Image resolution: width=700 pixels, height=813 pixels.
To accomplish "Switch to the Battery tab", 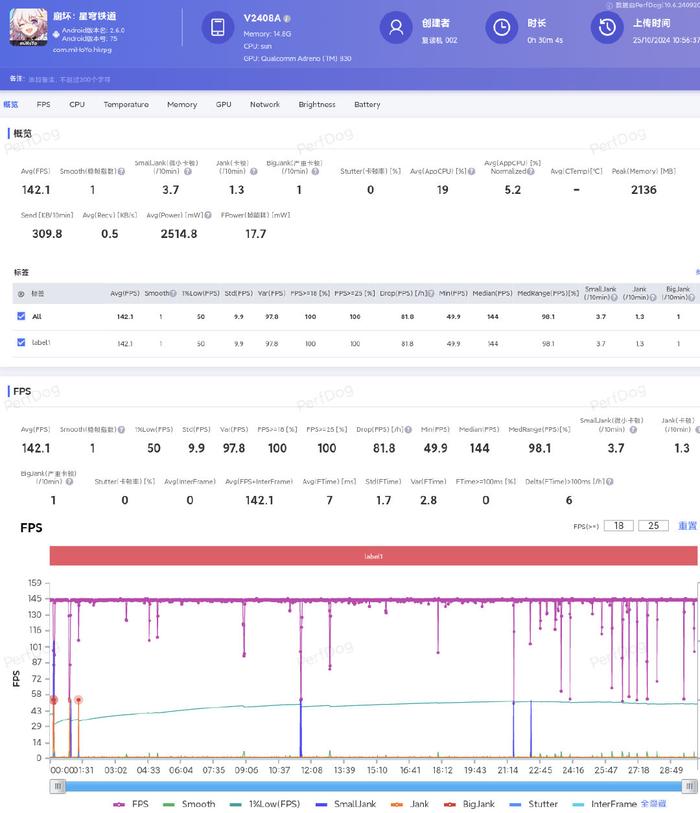I will [367, 104].
